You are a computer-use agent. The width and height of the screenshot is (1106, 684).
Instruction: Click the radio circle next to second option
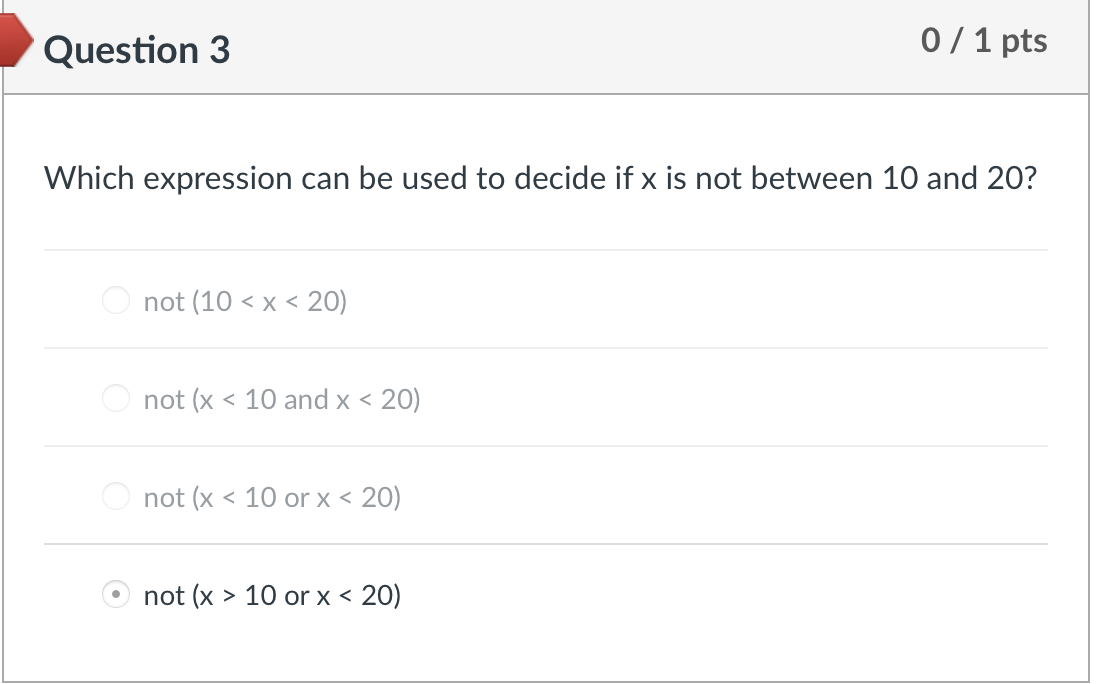(x=116, y=398)
